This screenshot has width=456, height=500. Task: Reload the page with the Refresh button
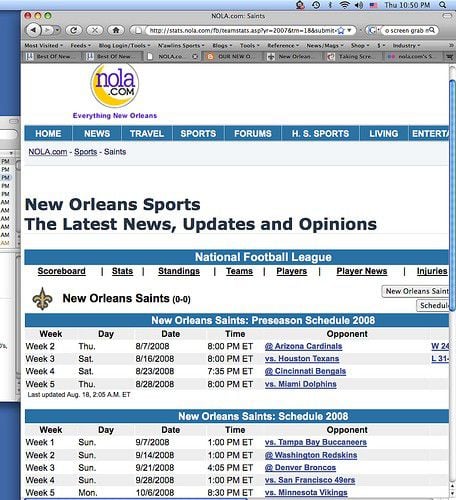[74, 30]
